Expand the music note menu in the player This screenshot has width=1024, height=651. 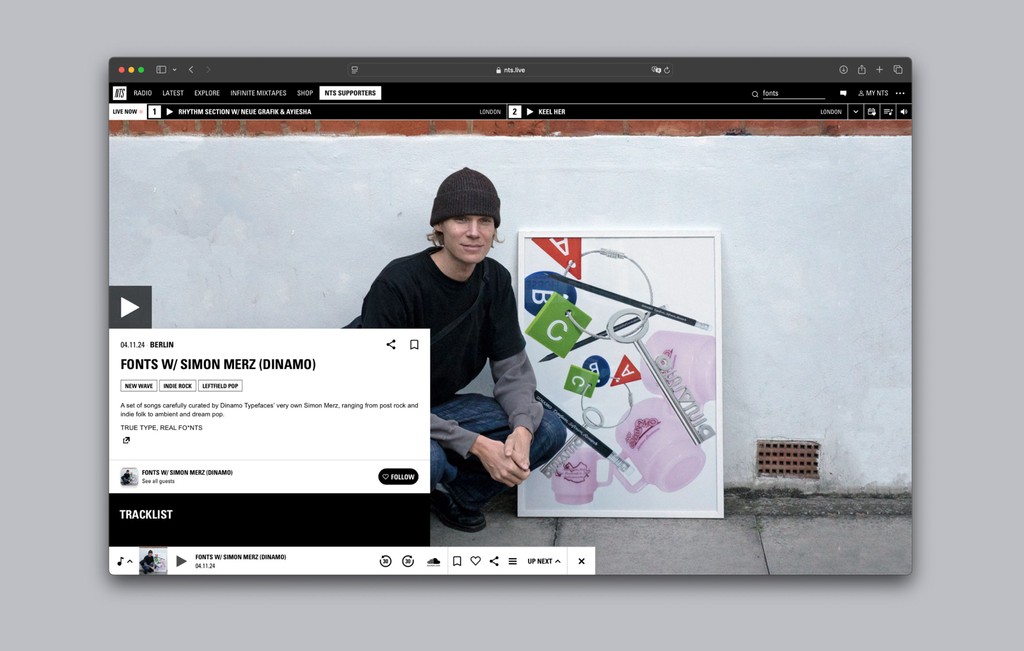click(123, 561)
